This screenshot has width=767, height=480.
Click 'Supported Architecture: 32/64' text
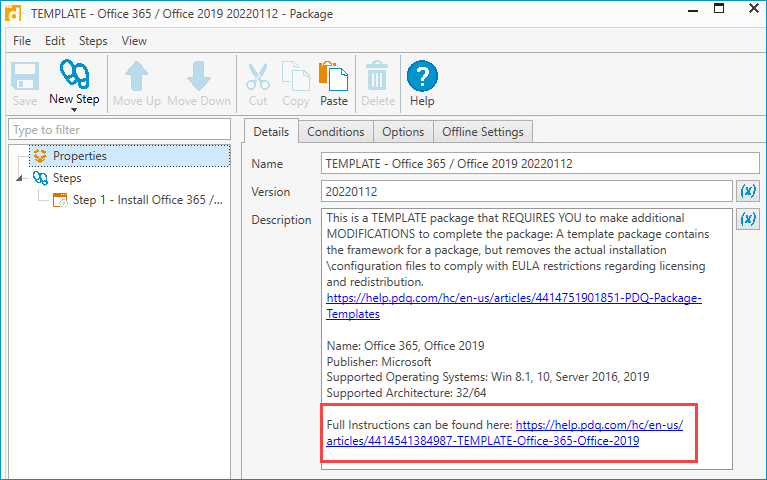(x=406, y=393)
